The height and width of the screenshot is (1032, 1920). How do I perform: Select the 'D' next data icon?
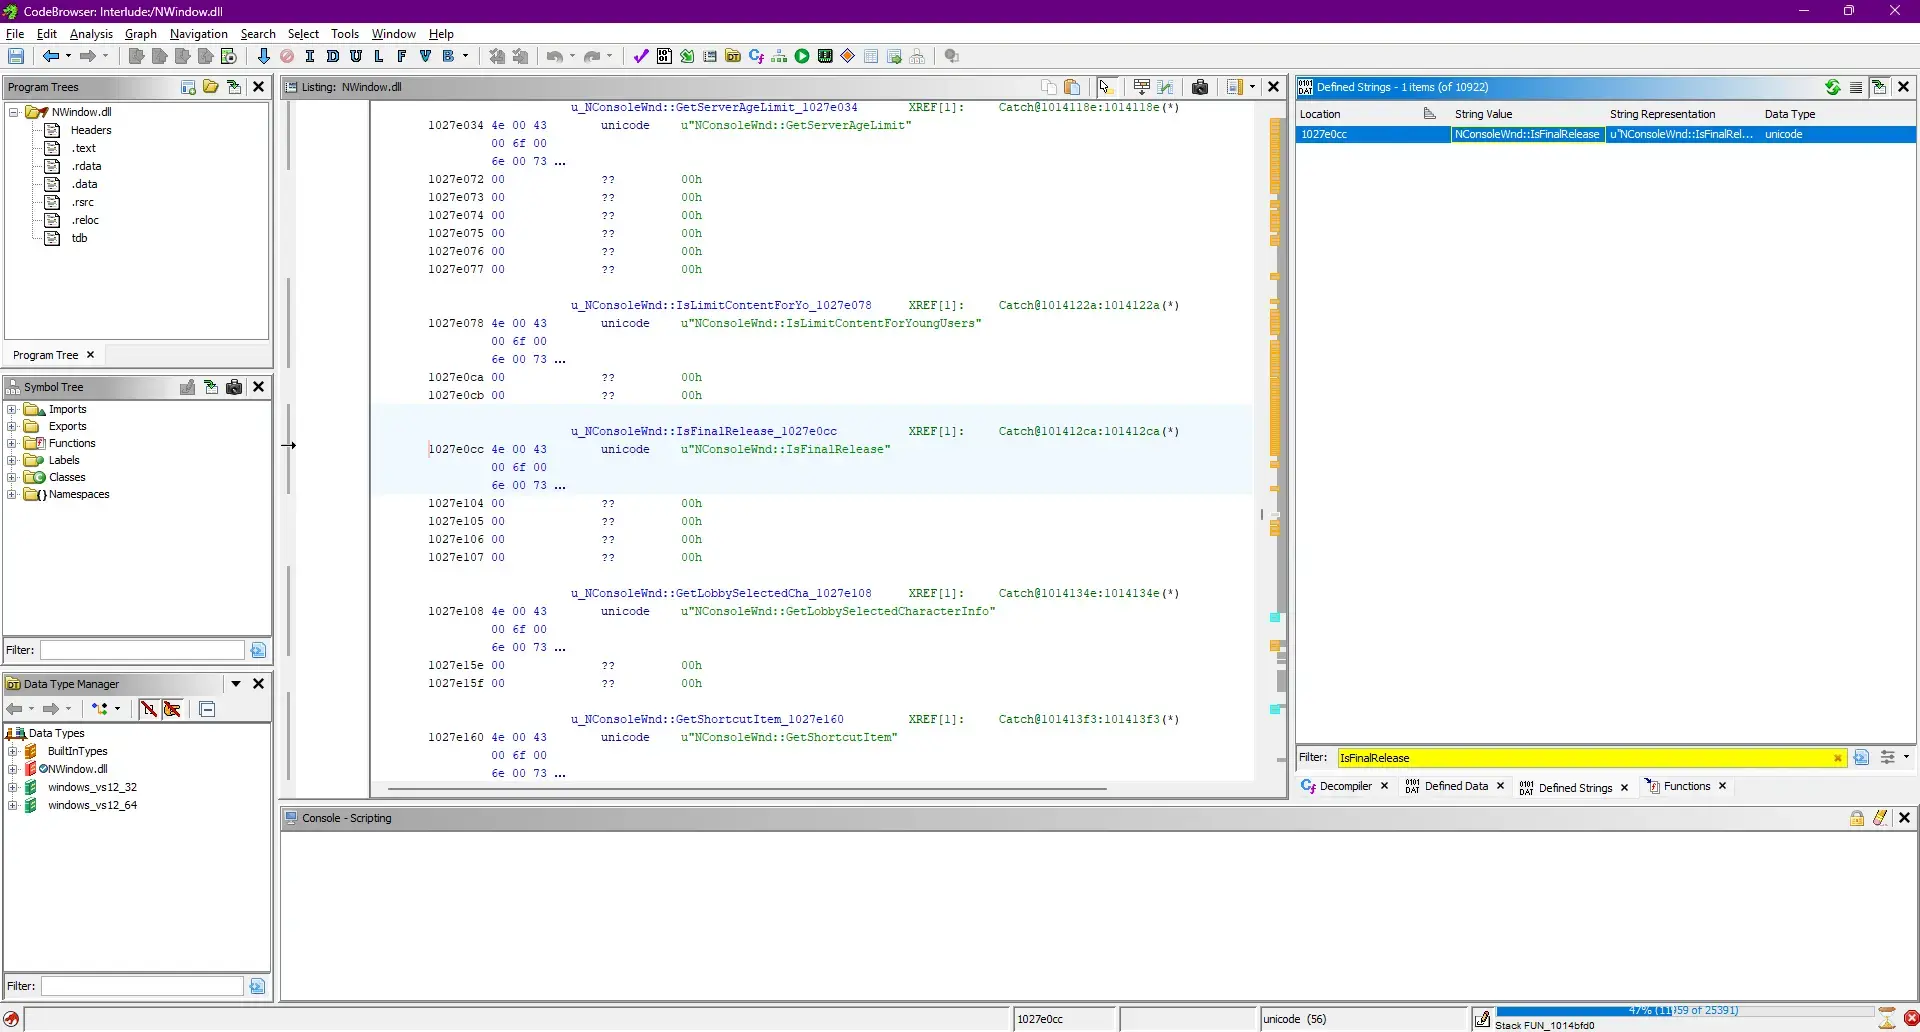coord(333,57)
